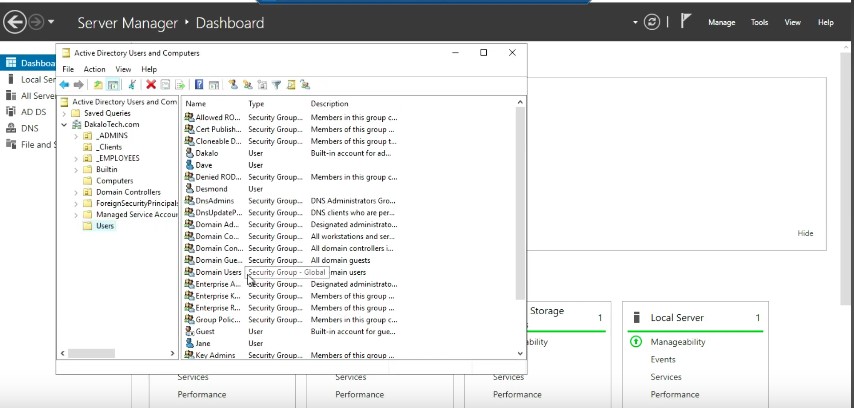Select the Domain Users group row
This screenshot has width=854, height=408.
tap(218, 272)
